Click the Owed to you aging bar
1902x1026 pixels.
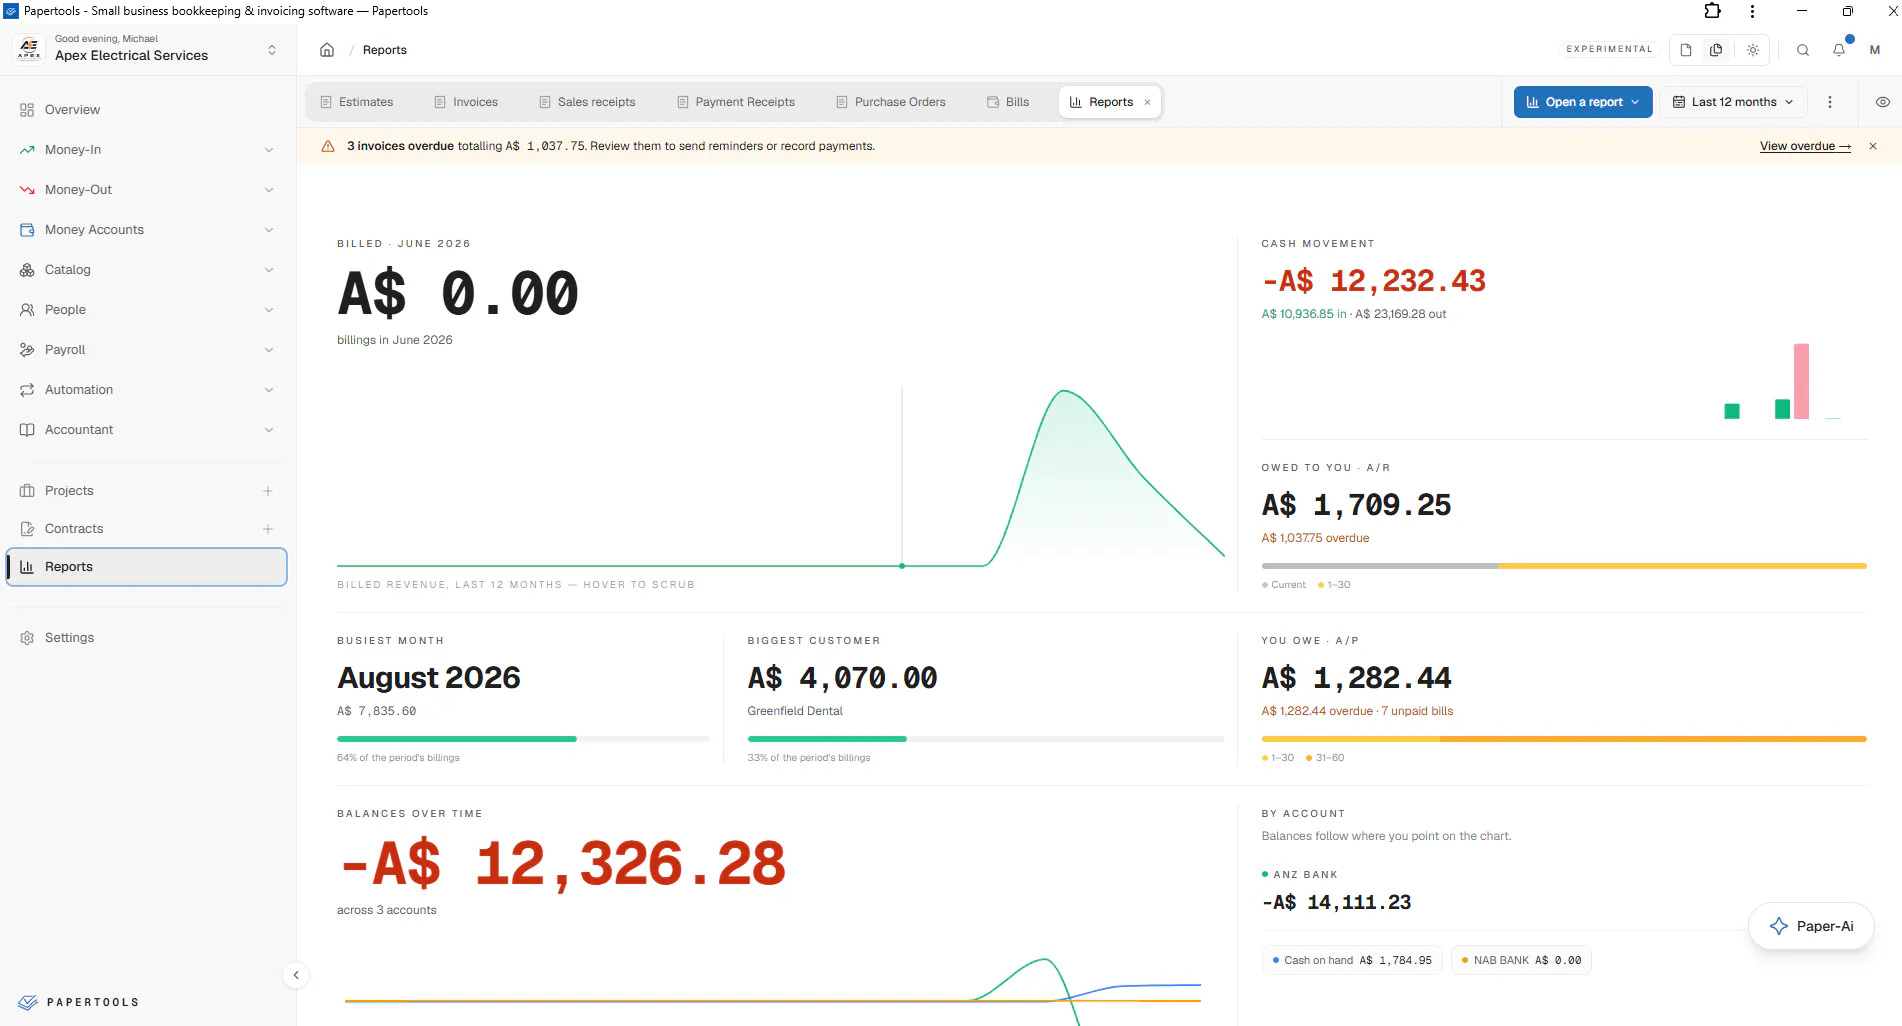[x=1564, y=566]
